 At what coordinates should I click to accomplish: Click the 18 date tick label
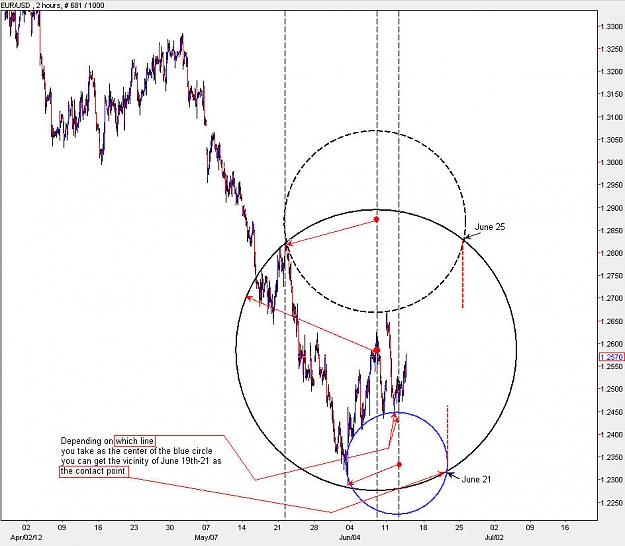click(x=423, y=528)
